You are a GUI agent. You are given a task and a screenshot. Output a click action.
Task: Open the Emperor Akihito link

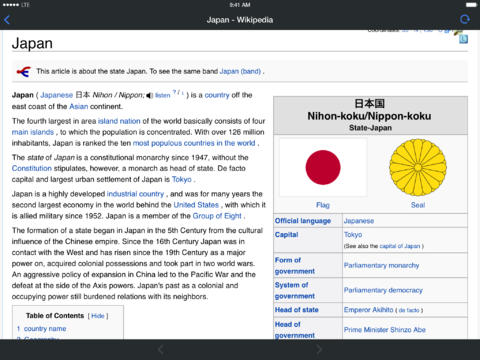tap(369, 310)
